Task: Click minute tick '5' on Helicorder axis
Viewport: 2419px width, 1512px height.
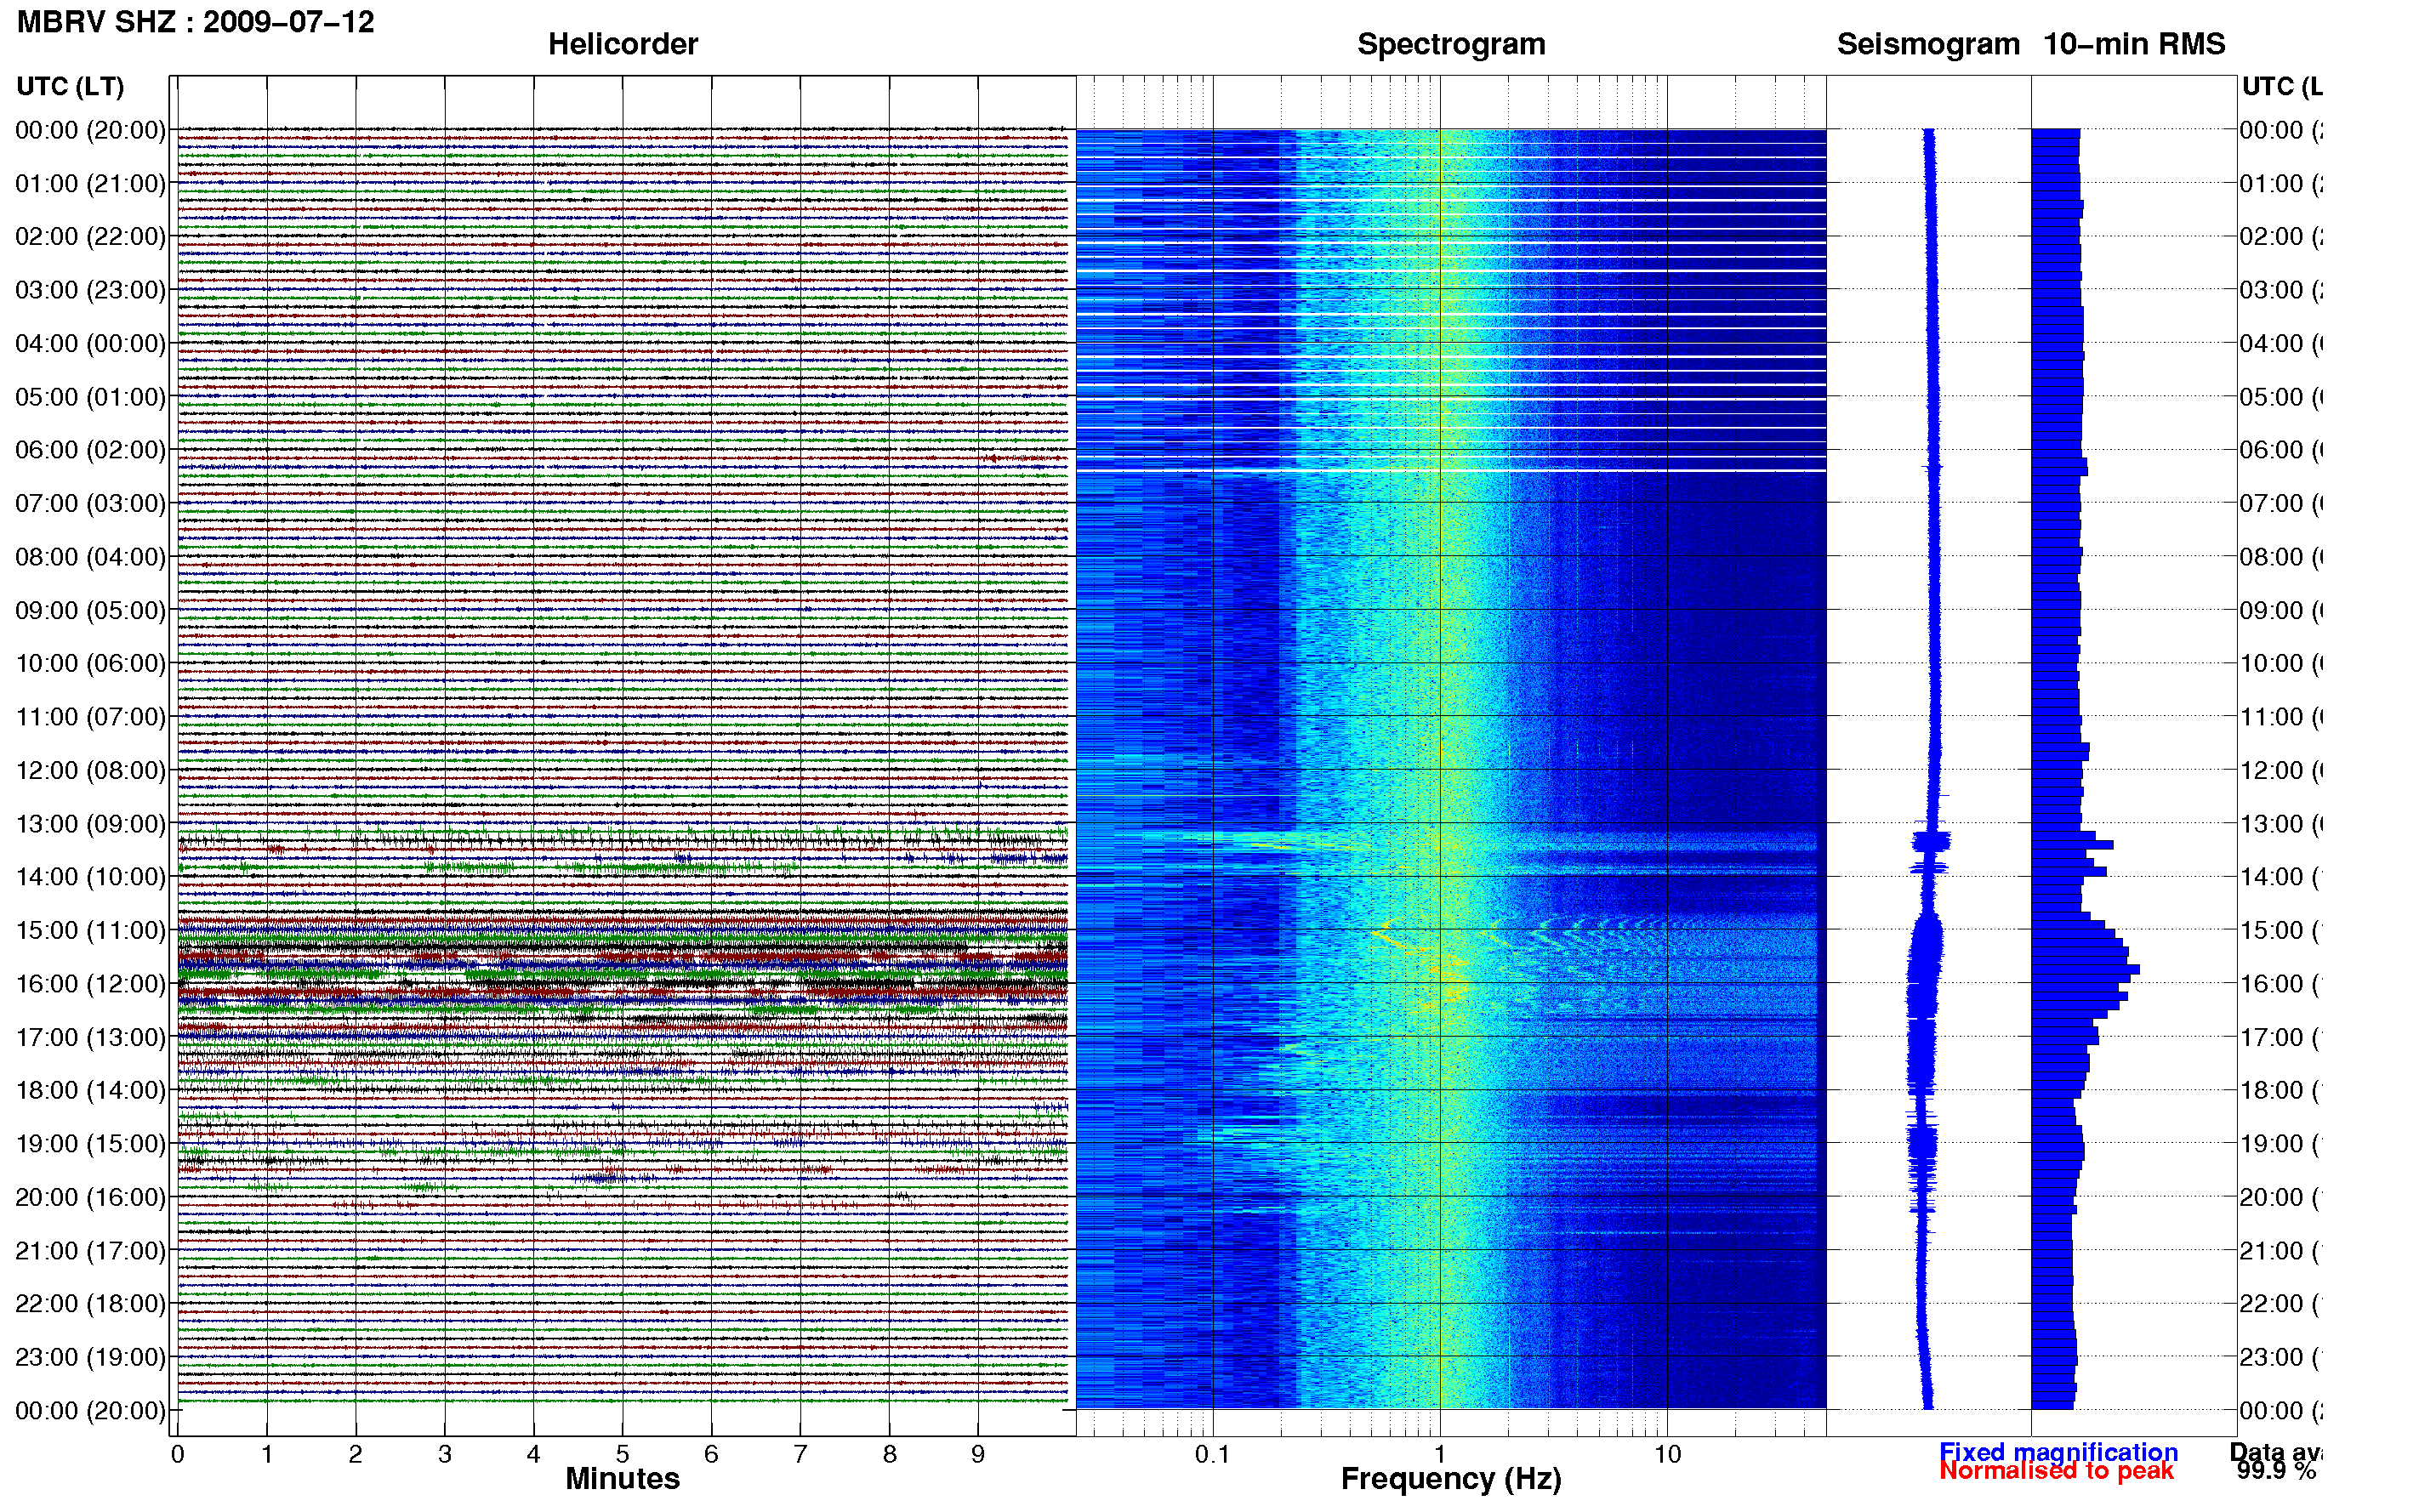Action: click(623, 1454)
